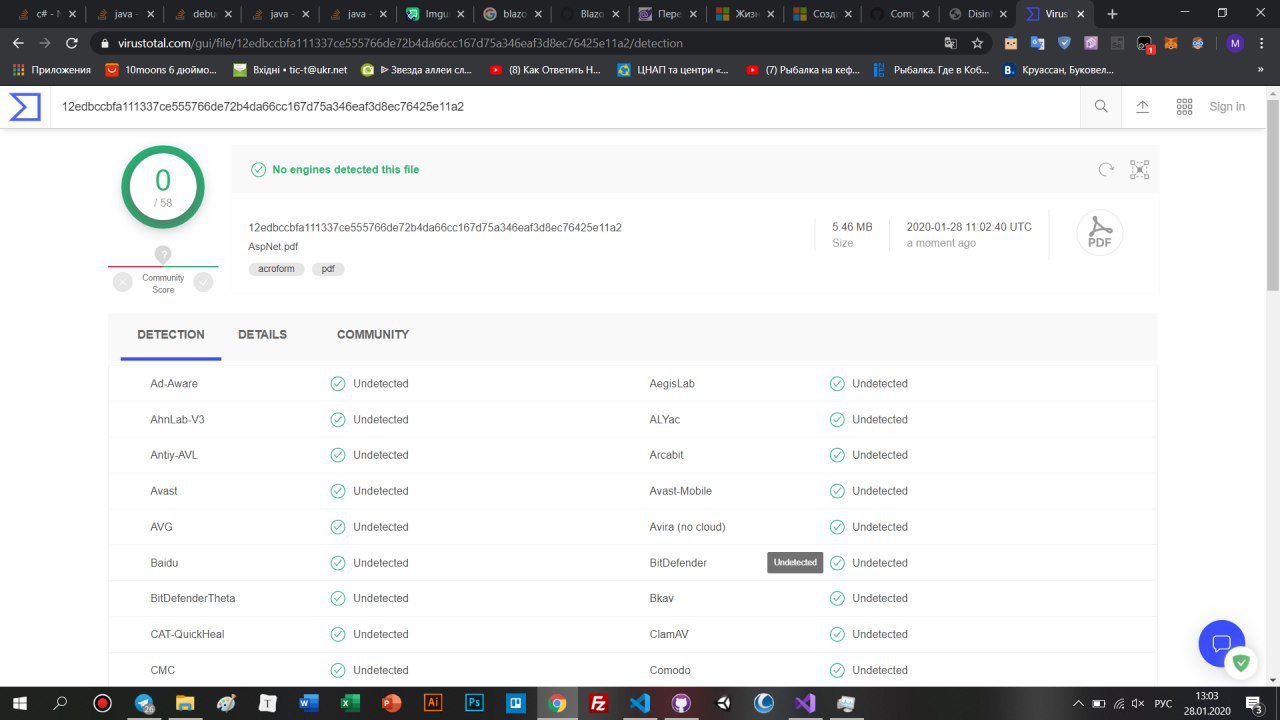Viewport: 1280px width, 720px height.
Task: Open the notification center icon
Action: tap(1254, 703)
